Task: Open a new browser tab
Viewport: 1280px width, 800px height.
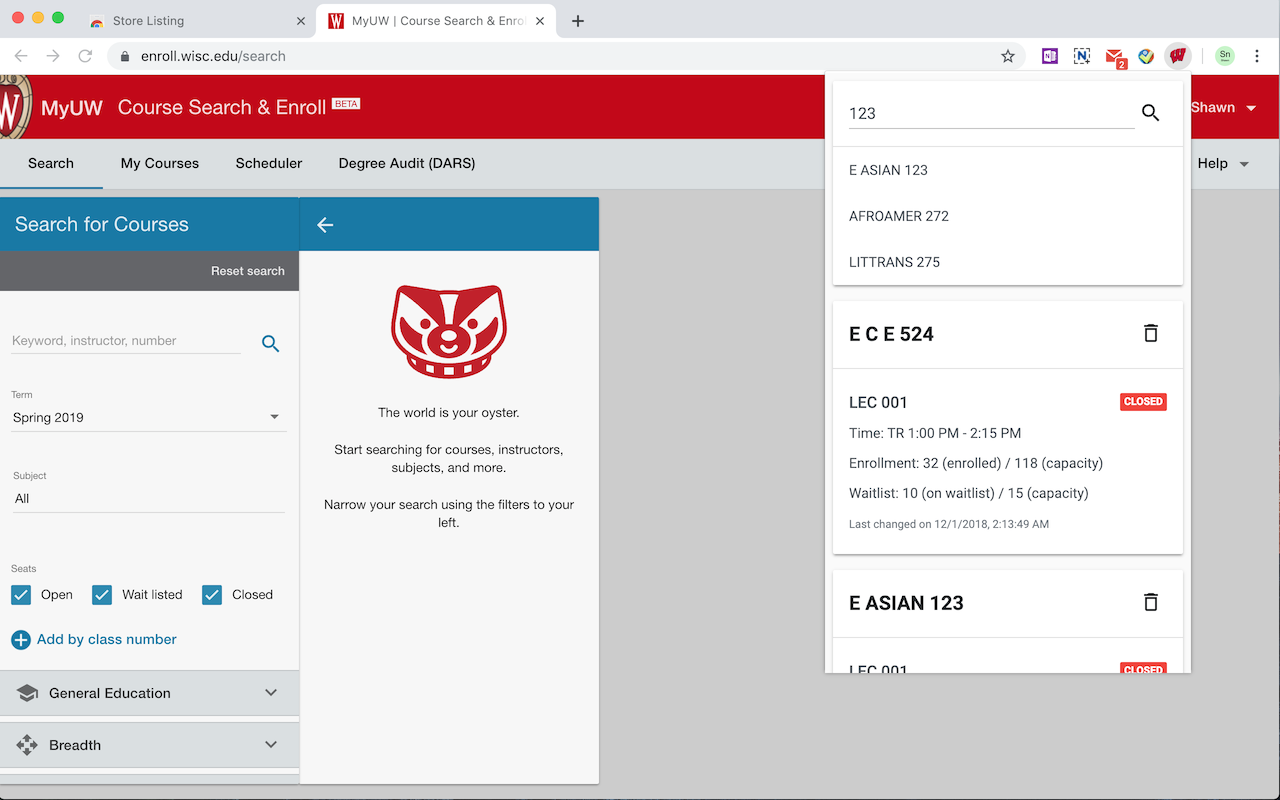Action: pos(578,21)
